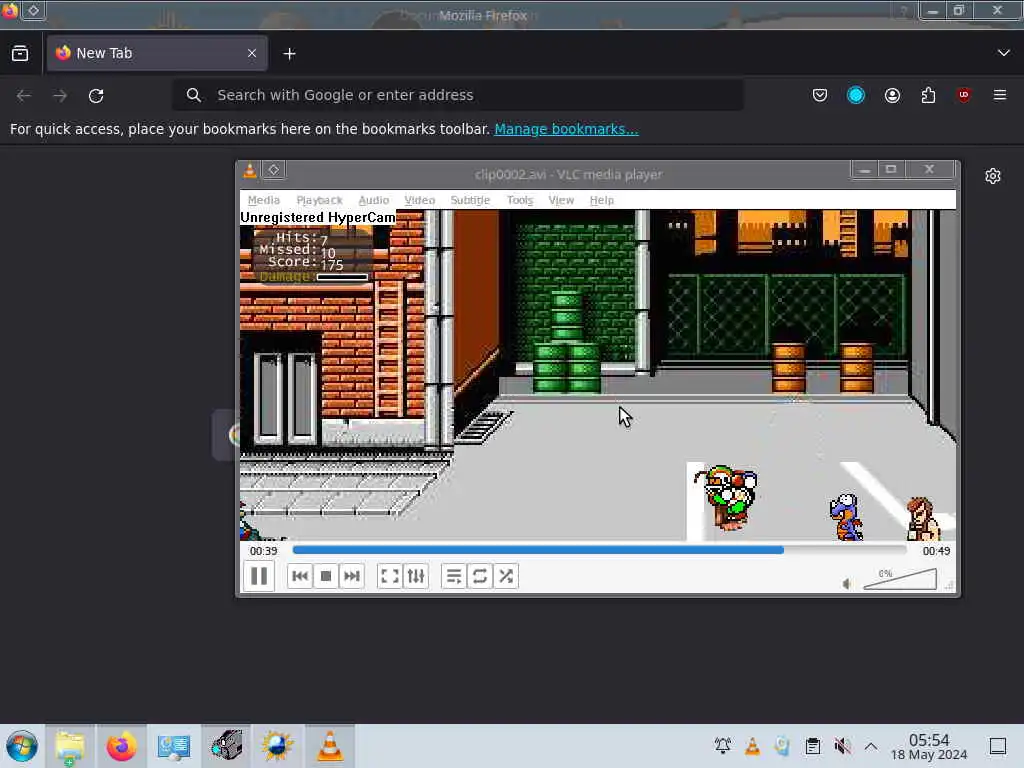
Task: Click show desktop button in taskbar
Action: point(998,746)
